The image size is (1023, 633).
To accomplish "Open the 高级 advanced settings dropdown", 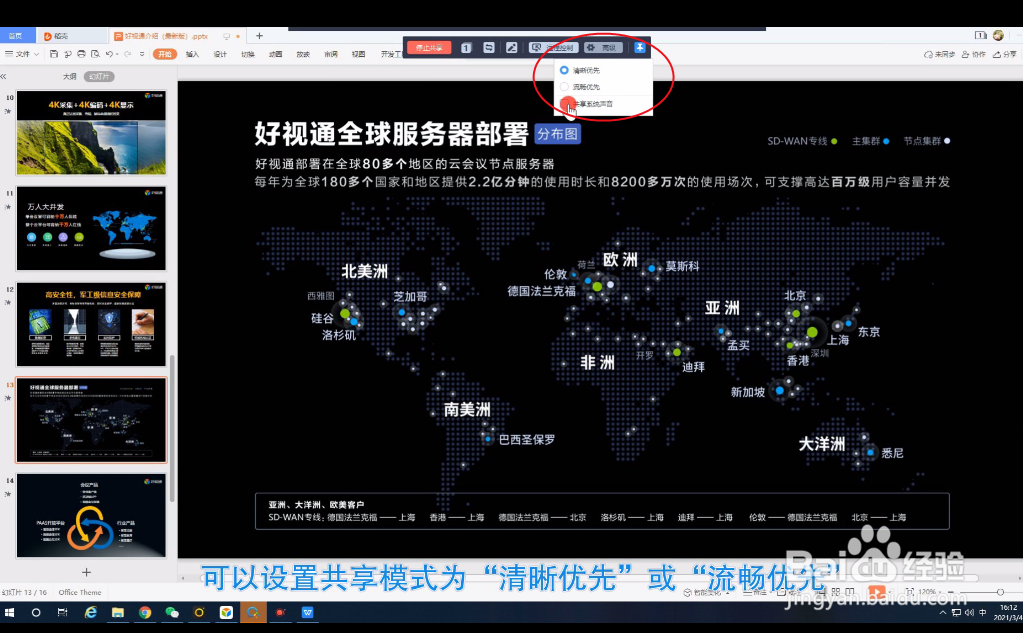I will [x=603, y=48].
